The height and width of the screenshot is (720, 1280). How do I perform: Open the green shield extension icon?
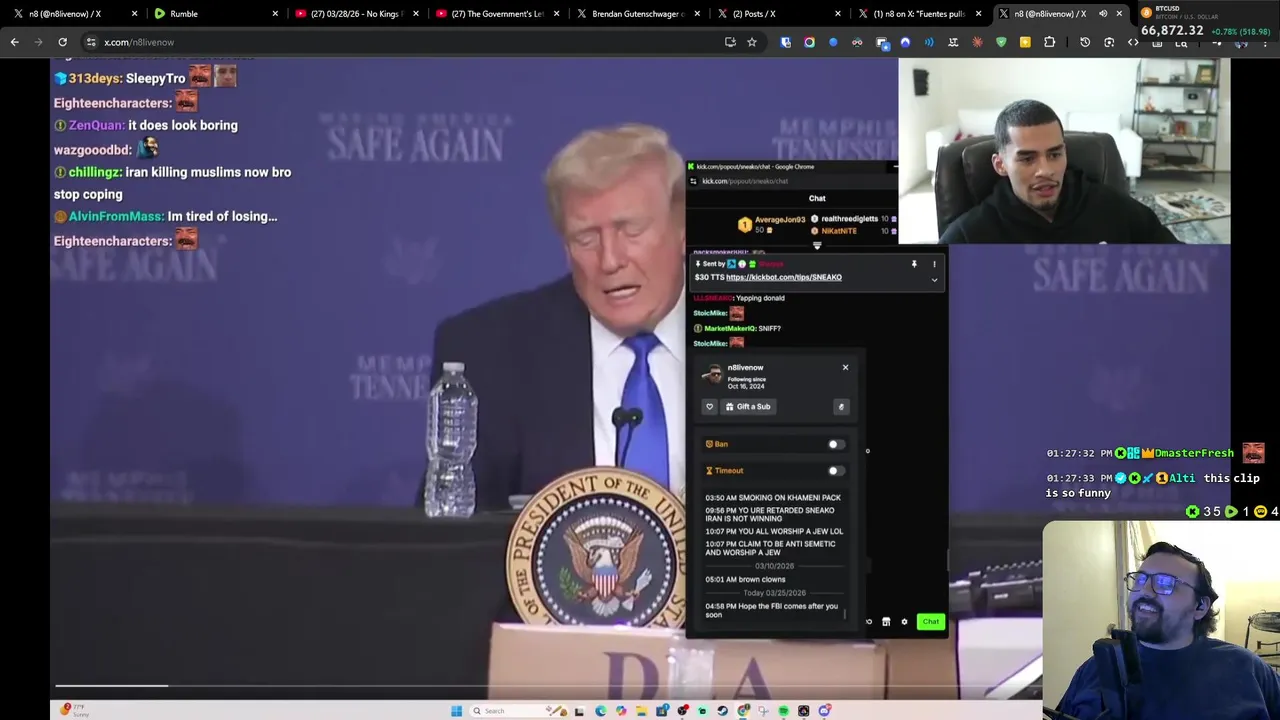point(1001,42)
